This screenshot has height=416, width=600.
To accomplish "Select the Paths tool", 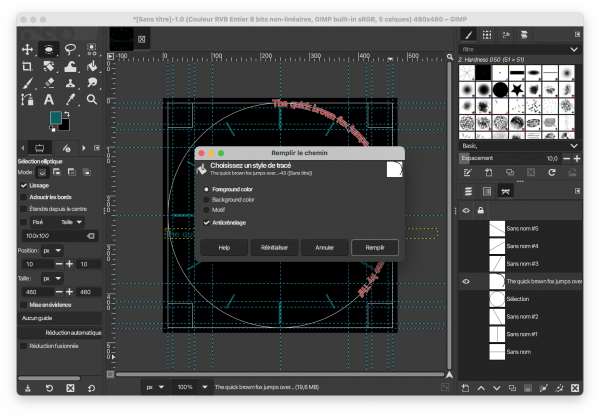I will tap(27, 100).
